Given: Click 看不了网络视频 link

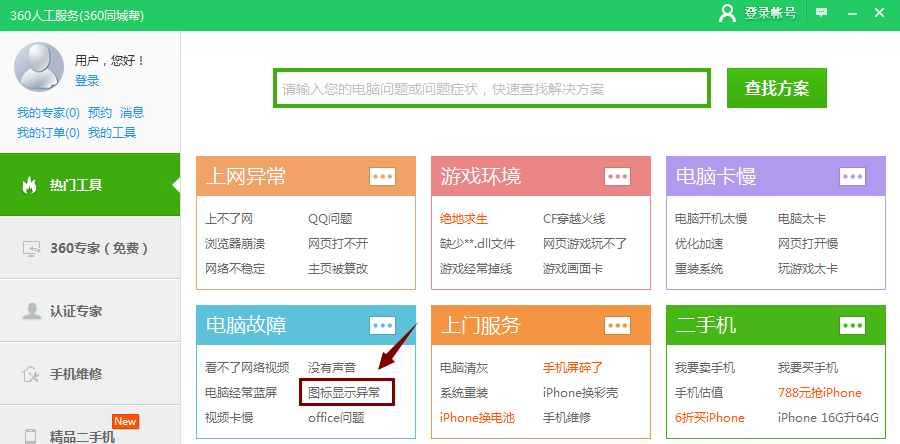Looking at the screenshot, I should tap(247, 368).
